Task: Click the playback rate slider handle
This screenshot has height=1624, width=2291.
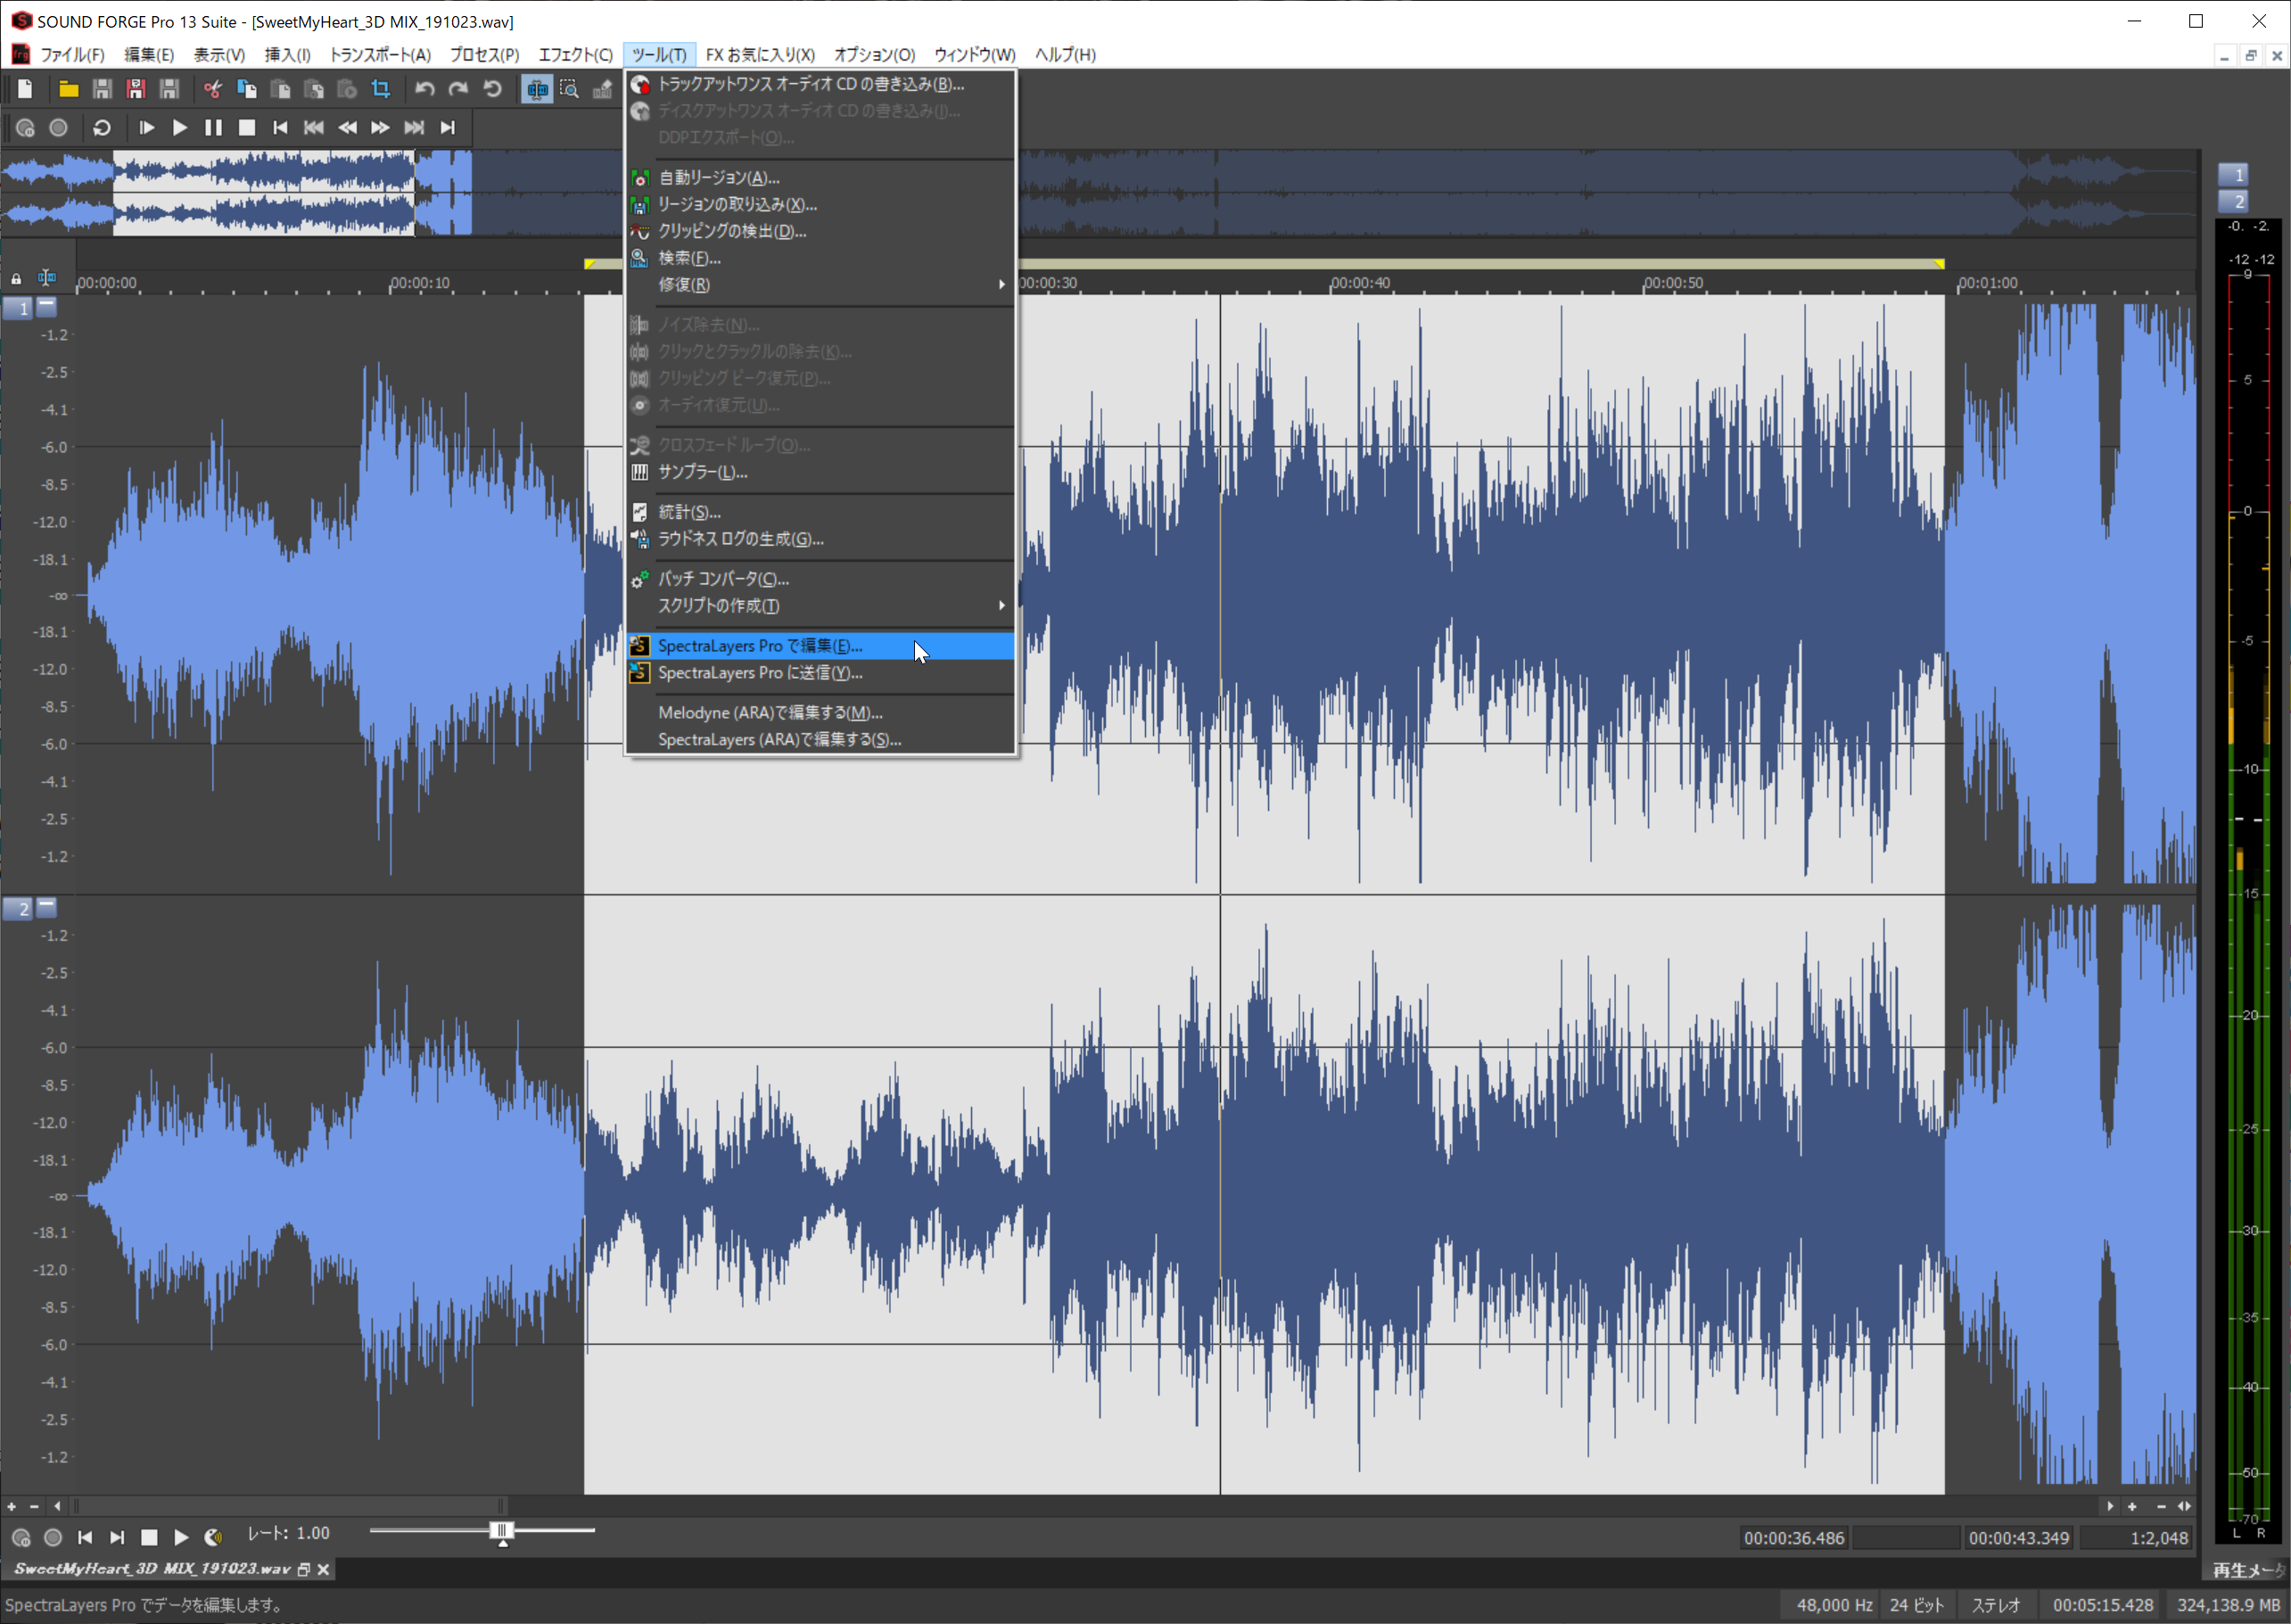Action: 502,1532
